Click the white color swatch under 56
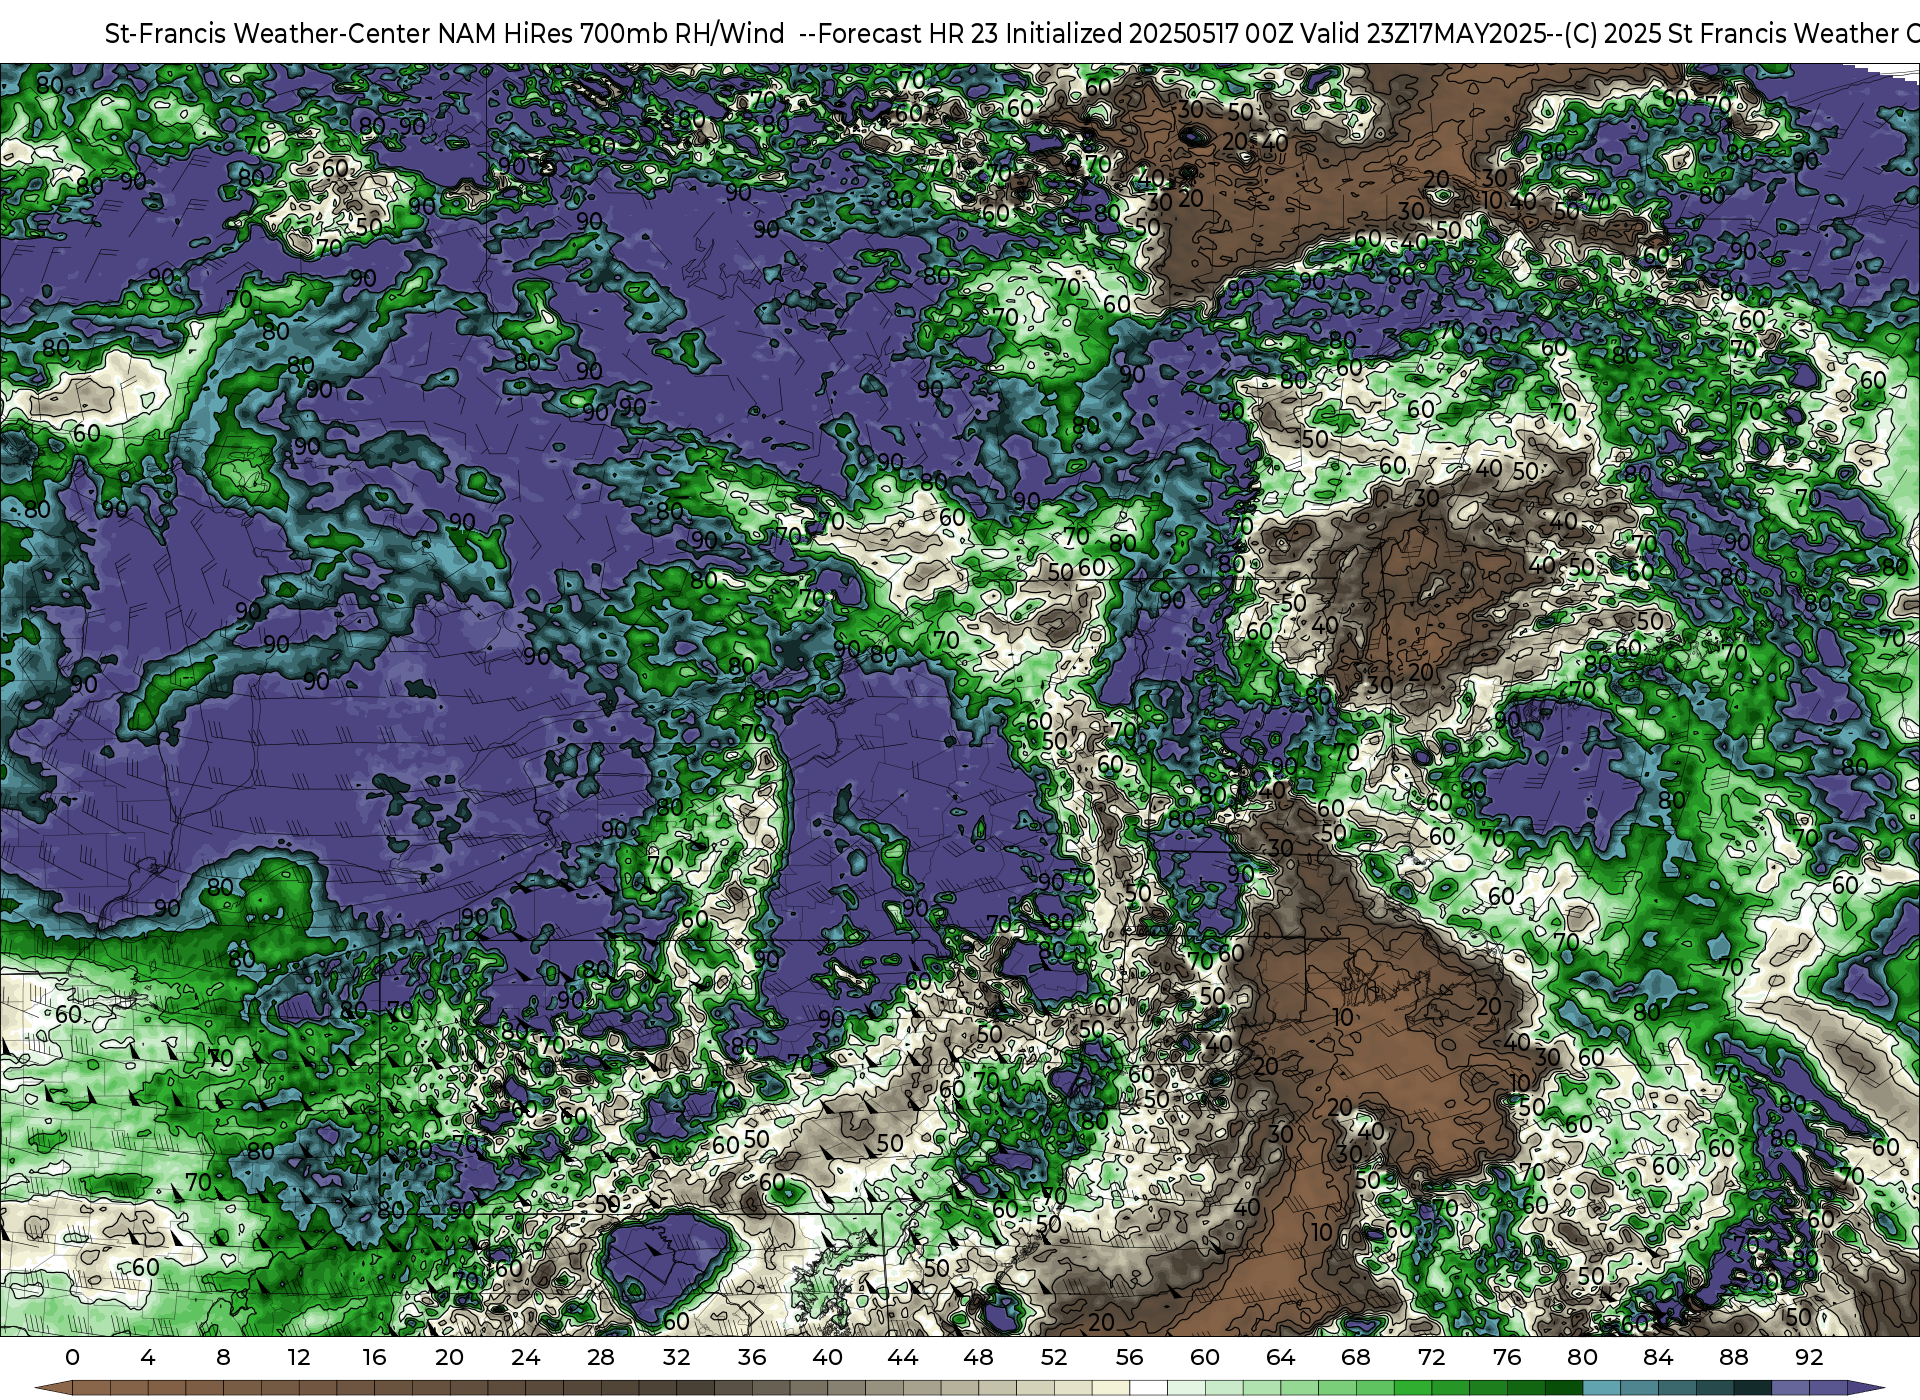 1148,1388
